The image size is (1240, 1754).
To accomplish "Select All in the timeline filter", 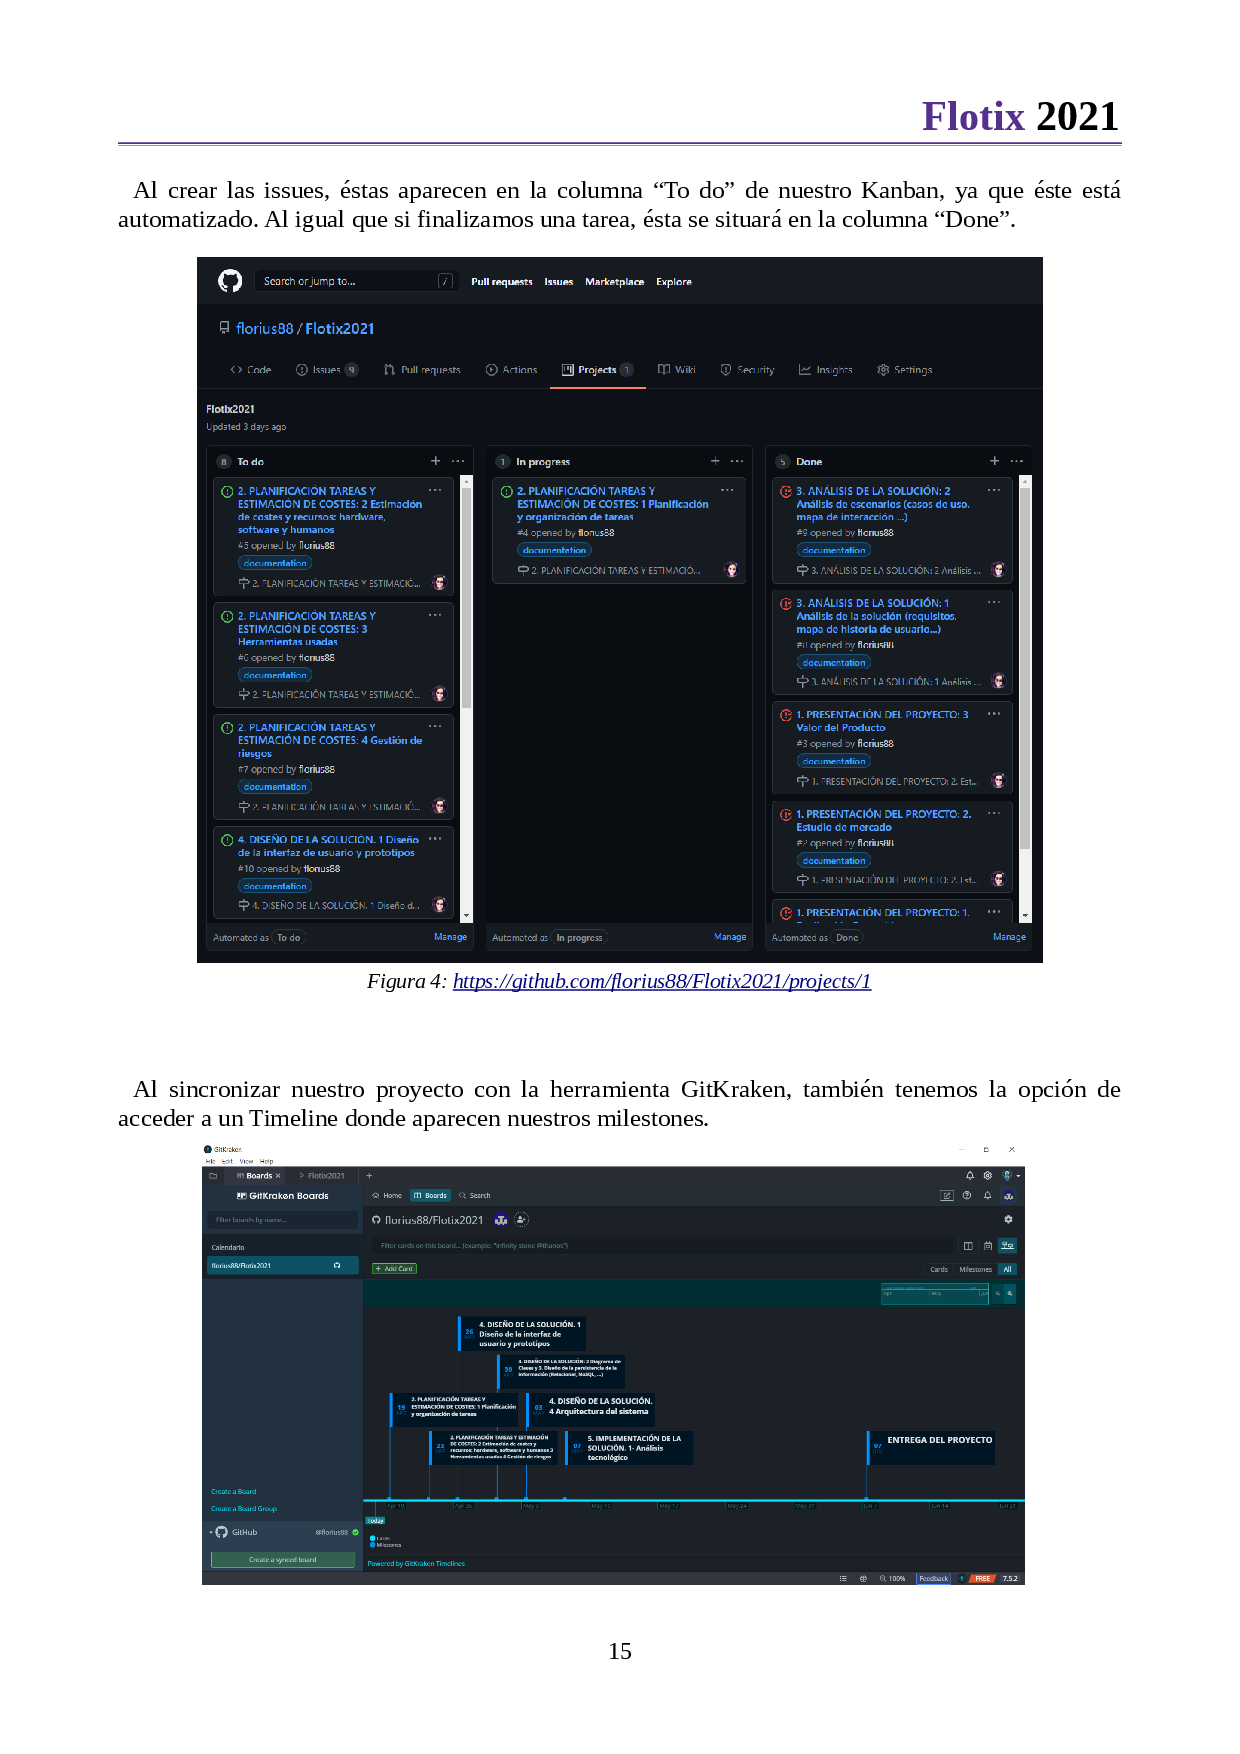I will click(1008, 1269).
